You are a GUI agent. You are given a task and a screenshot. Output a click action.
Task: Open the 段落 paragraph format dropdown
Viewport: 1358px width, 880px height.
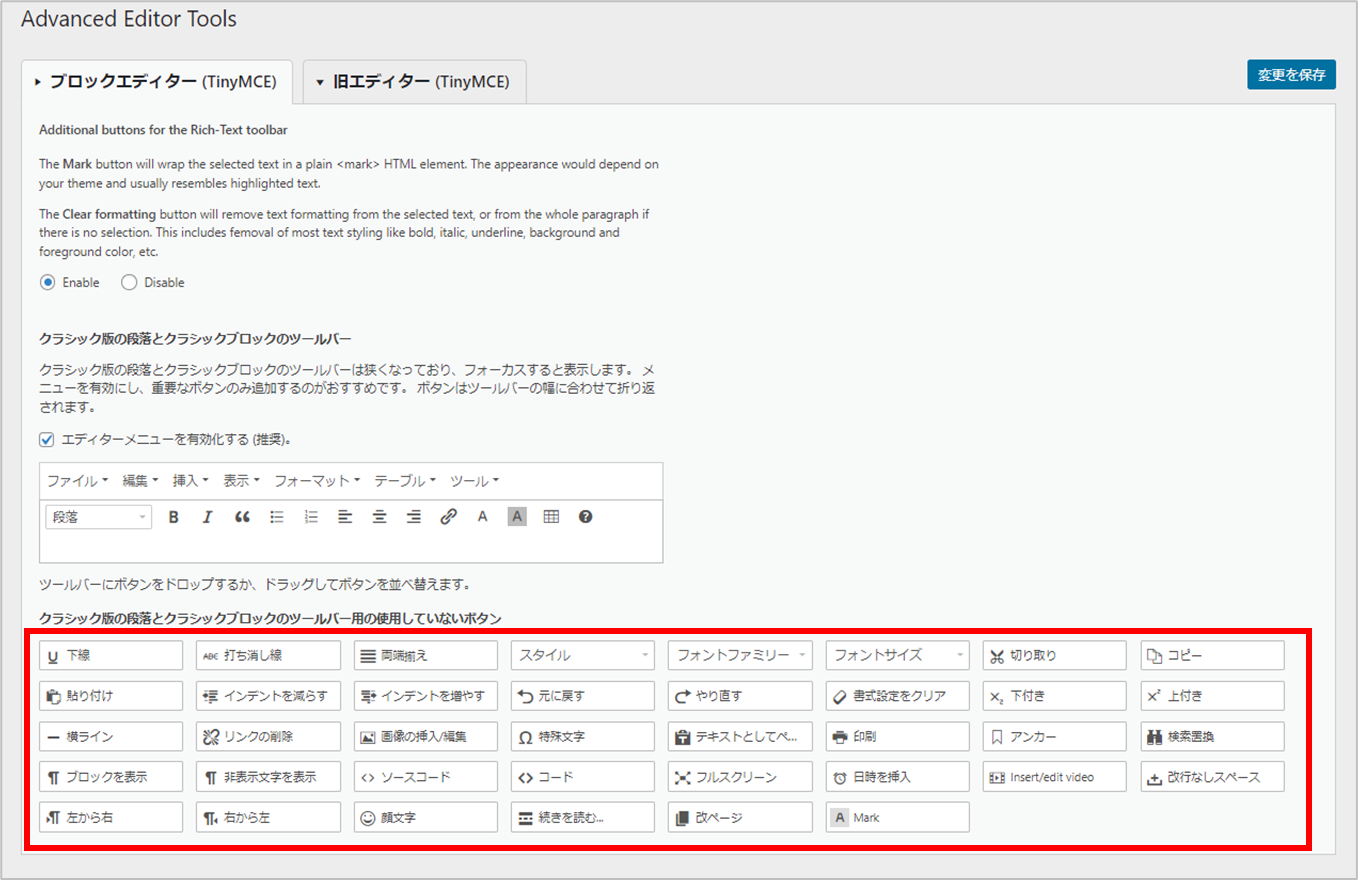(x=97, y=516)
